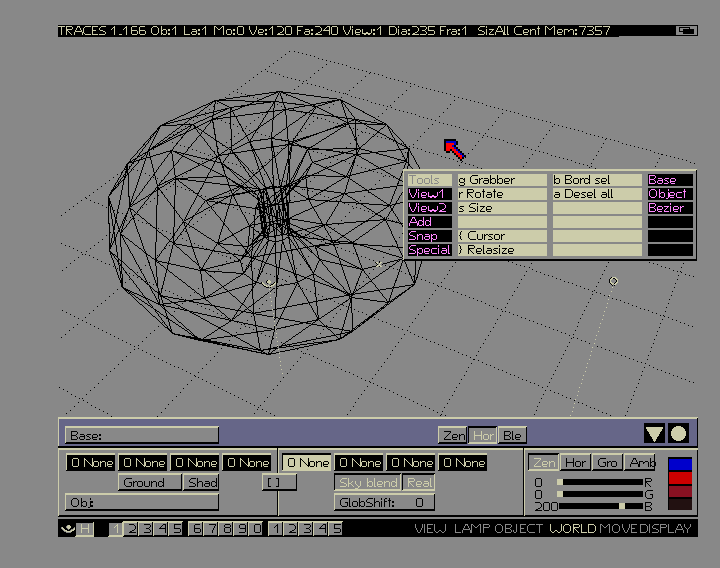Open '0 None' slot directly above Ground button
The image size is (720, 568).
[143, 462]
